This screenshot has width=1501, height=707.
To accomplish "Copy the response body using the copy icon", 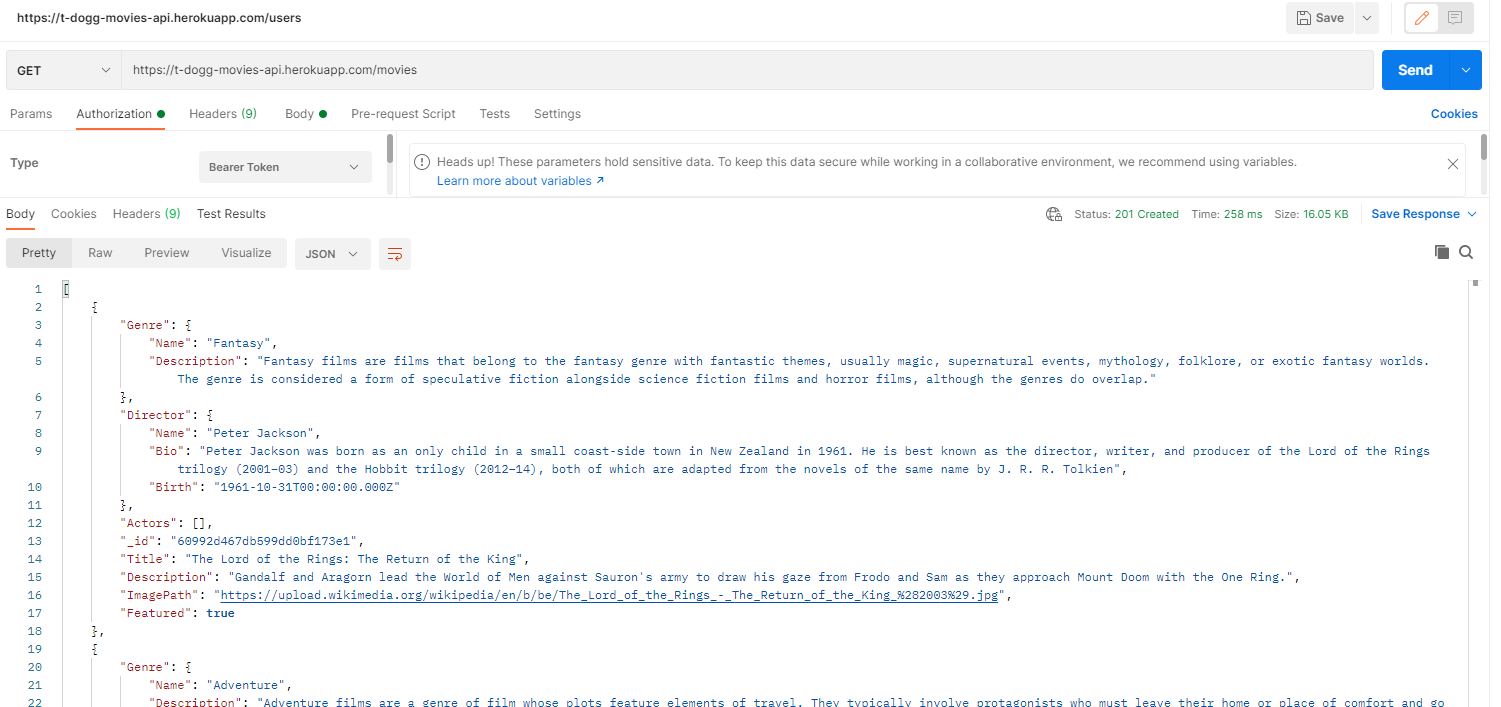I will [x=1442, y=252].
